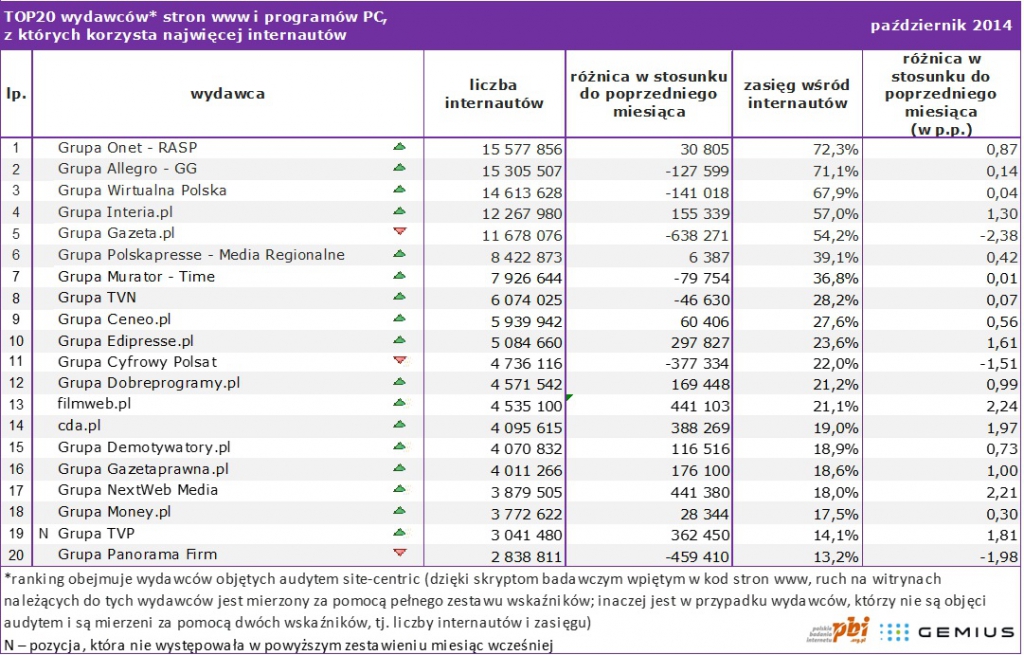Click the small green marker near the filmweb.pl difference cell
This screenshot has width=1024, height=655.
pos(569,398)
